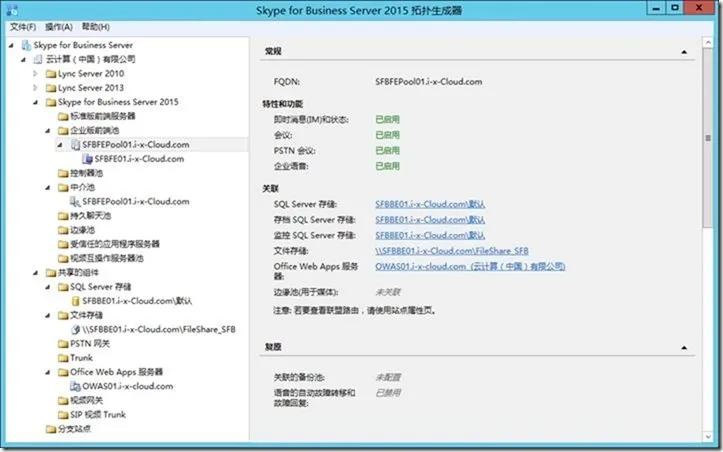Select the Trunk tree item
The width and height of the screenshot is (723, 452).
pos(81,358)
